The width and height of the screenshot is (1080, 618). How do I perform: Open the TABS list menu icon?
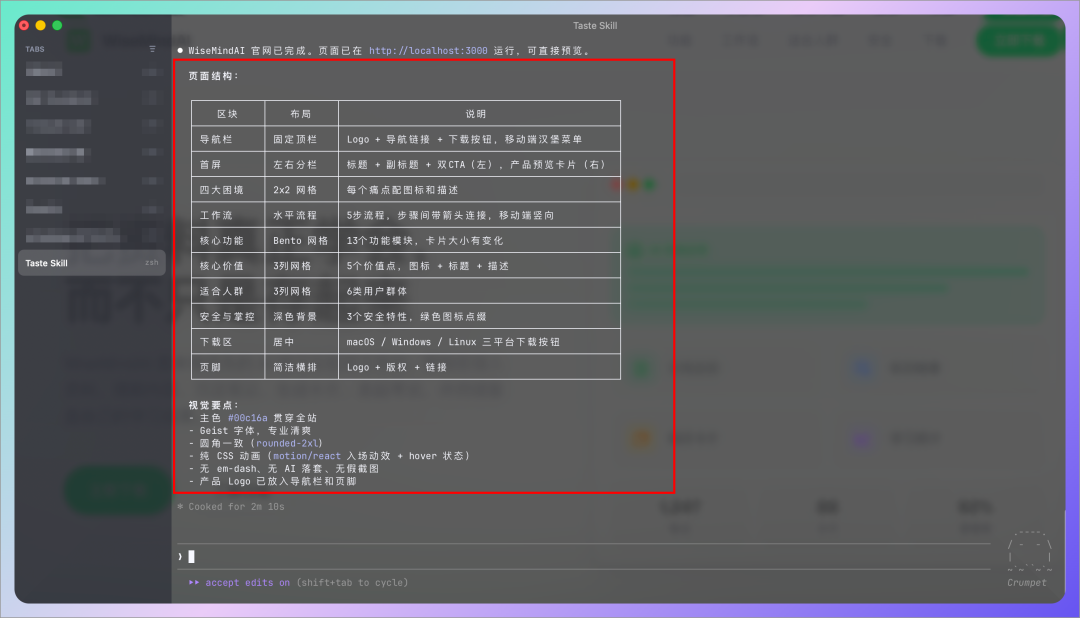tap(152, 49)
